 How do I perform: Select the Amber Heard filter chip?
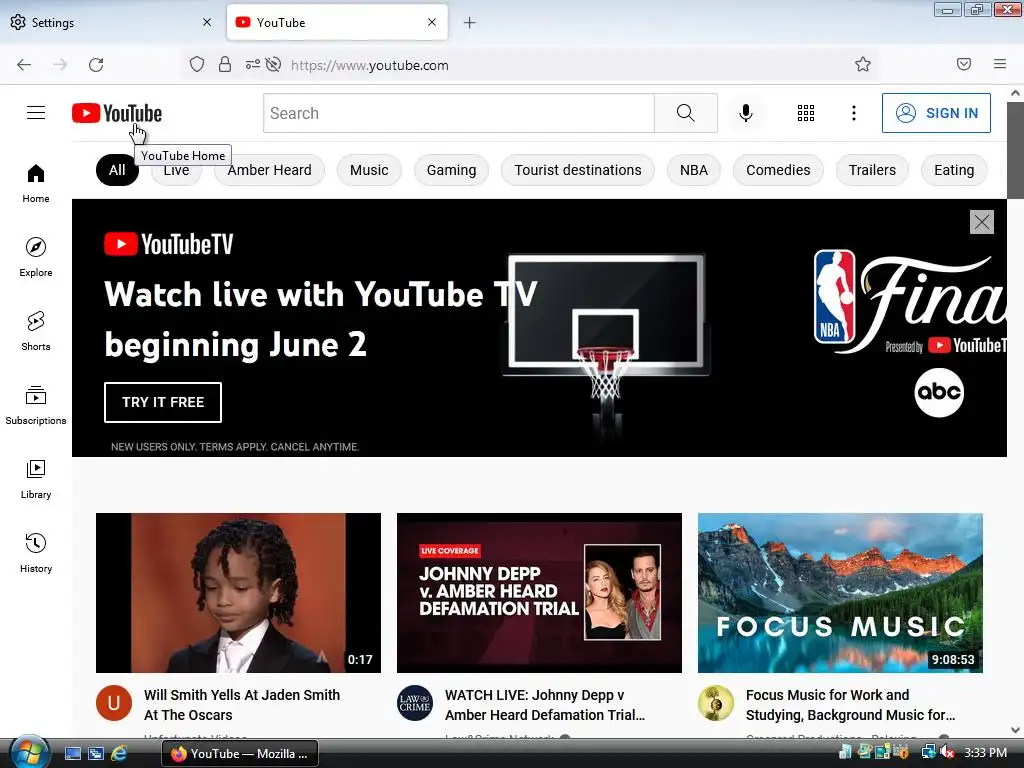pyautogui.click(x=269, y=170)
